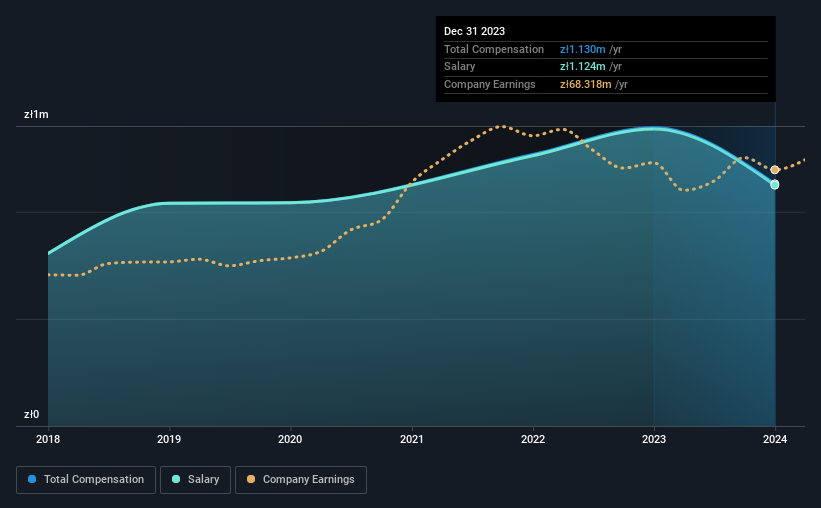Click the zł68.318m company earnings value

click(585, 84)
